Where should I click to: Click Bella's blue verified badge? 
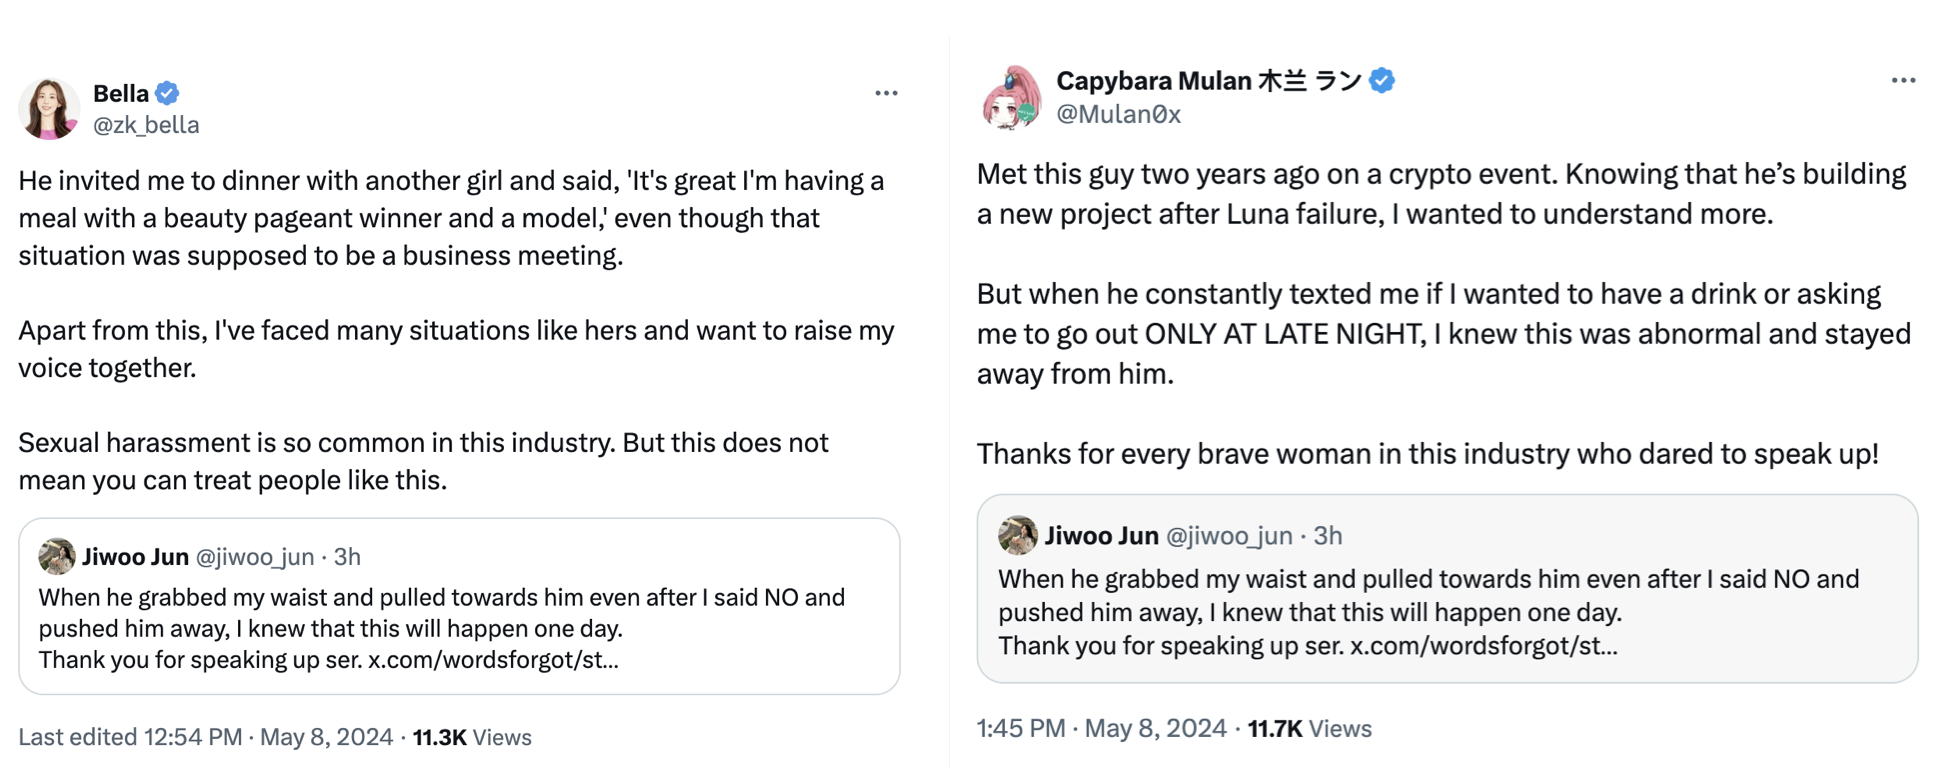pyautogui.click(x=168, y=93)
